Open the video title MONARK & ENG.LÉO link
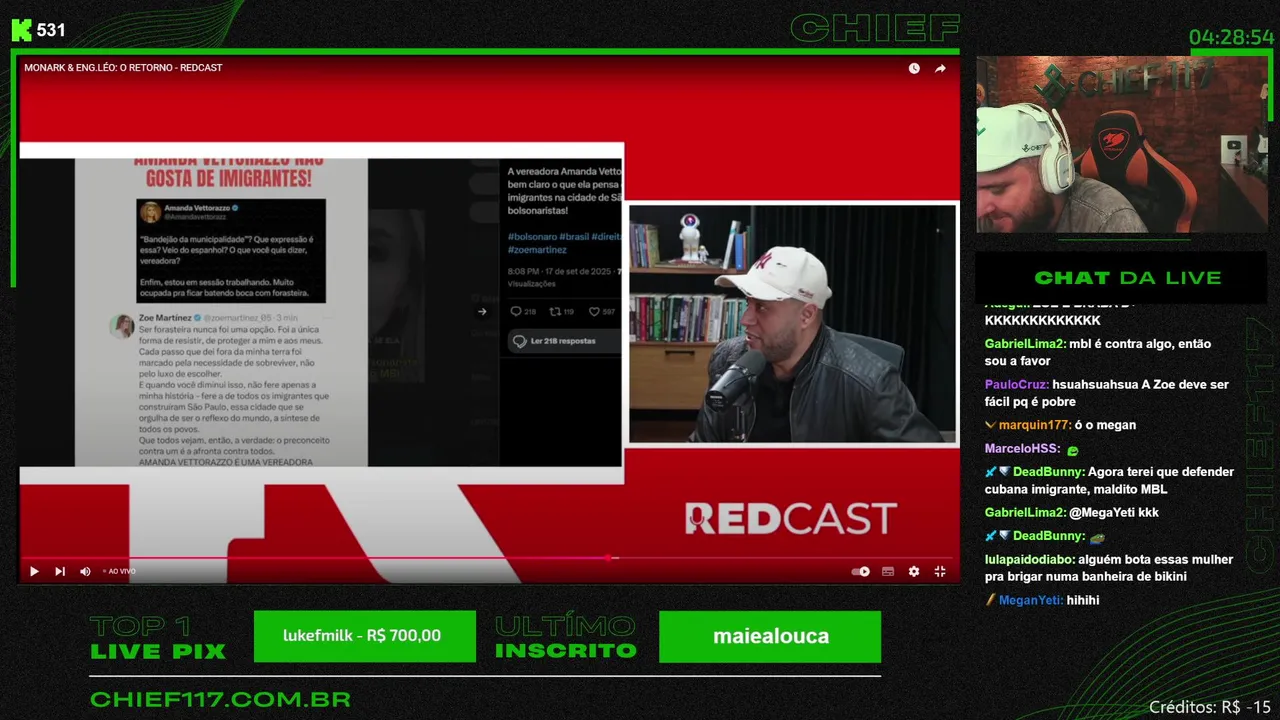The height and width of the screenshot is (720, 1280). 123,68
